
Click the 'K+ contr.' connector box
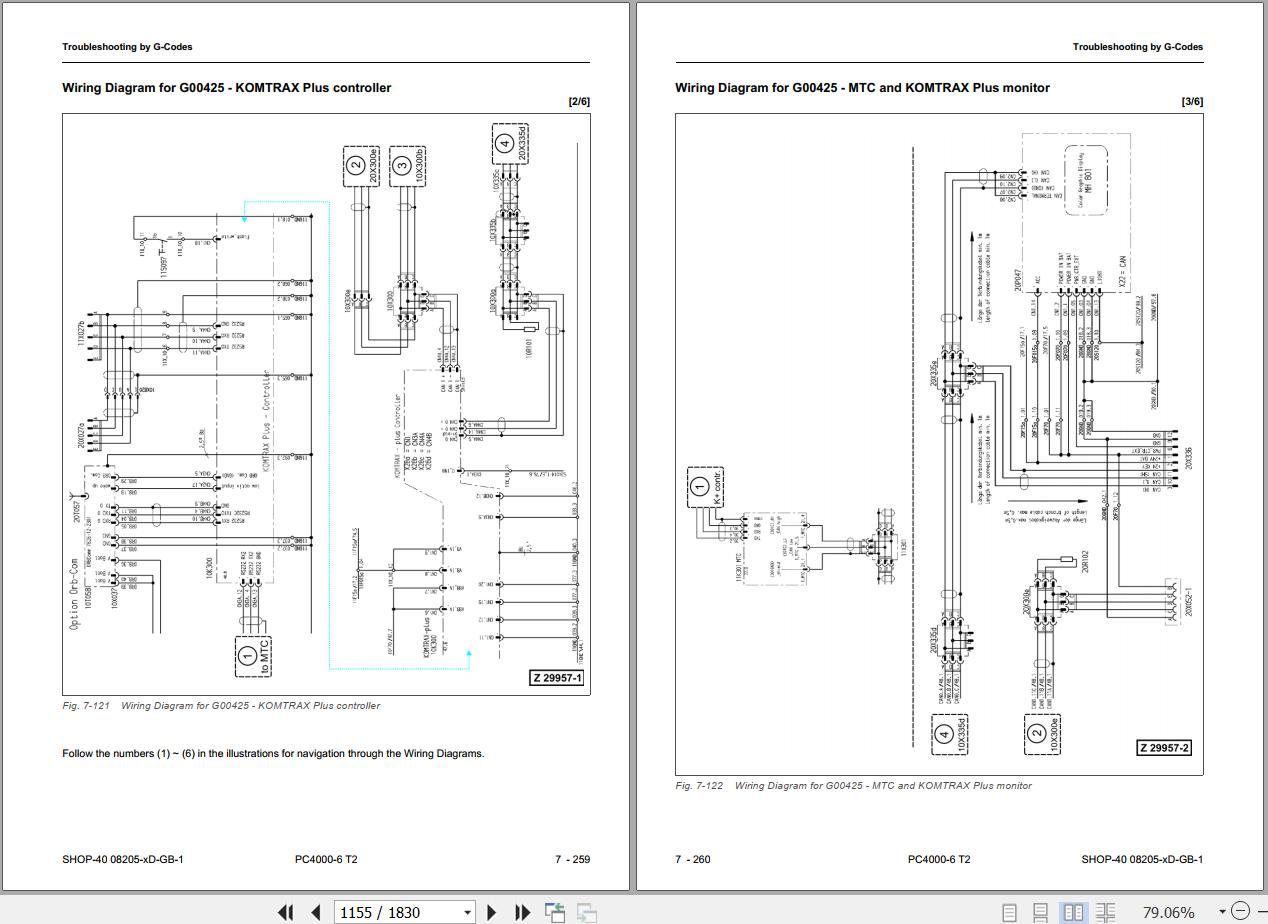pos(705,488)
